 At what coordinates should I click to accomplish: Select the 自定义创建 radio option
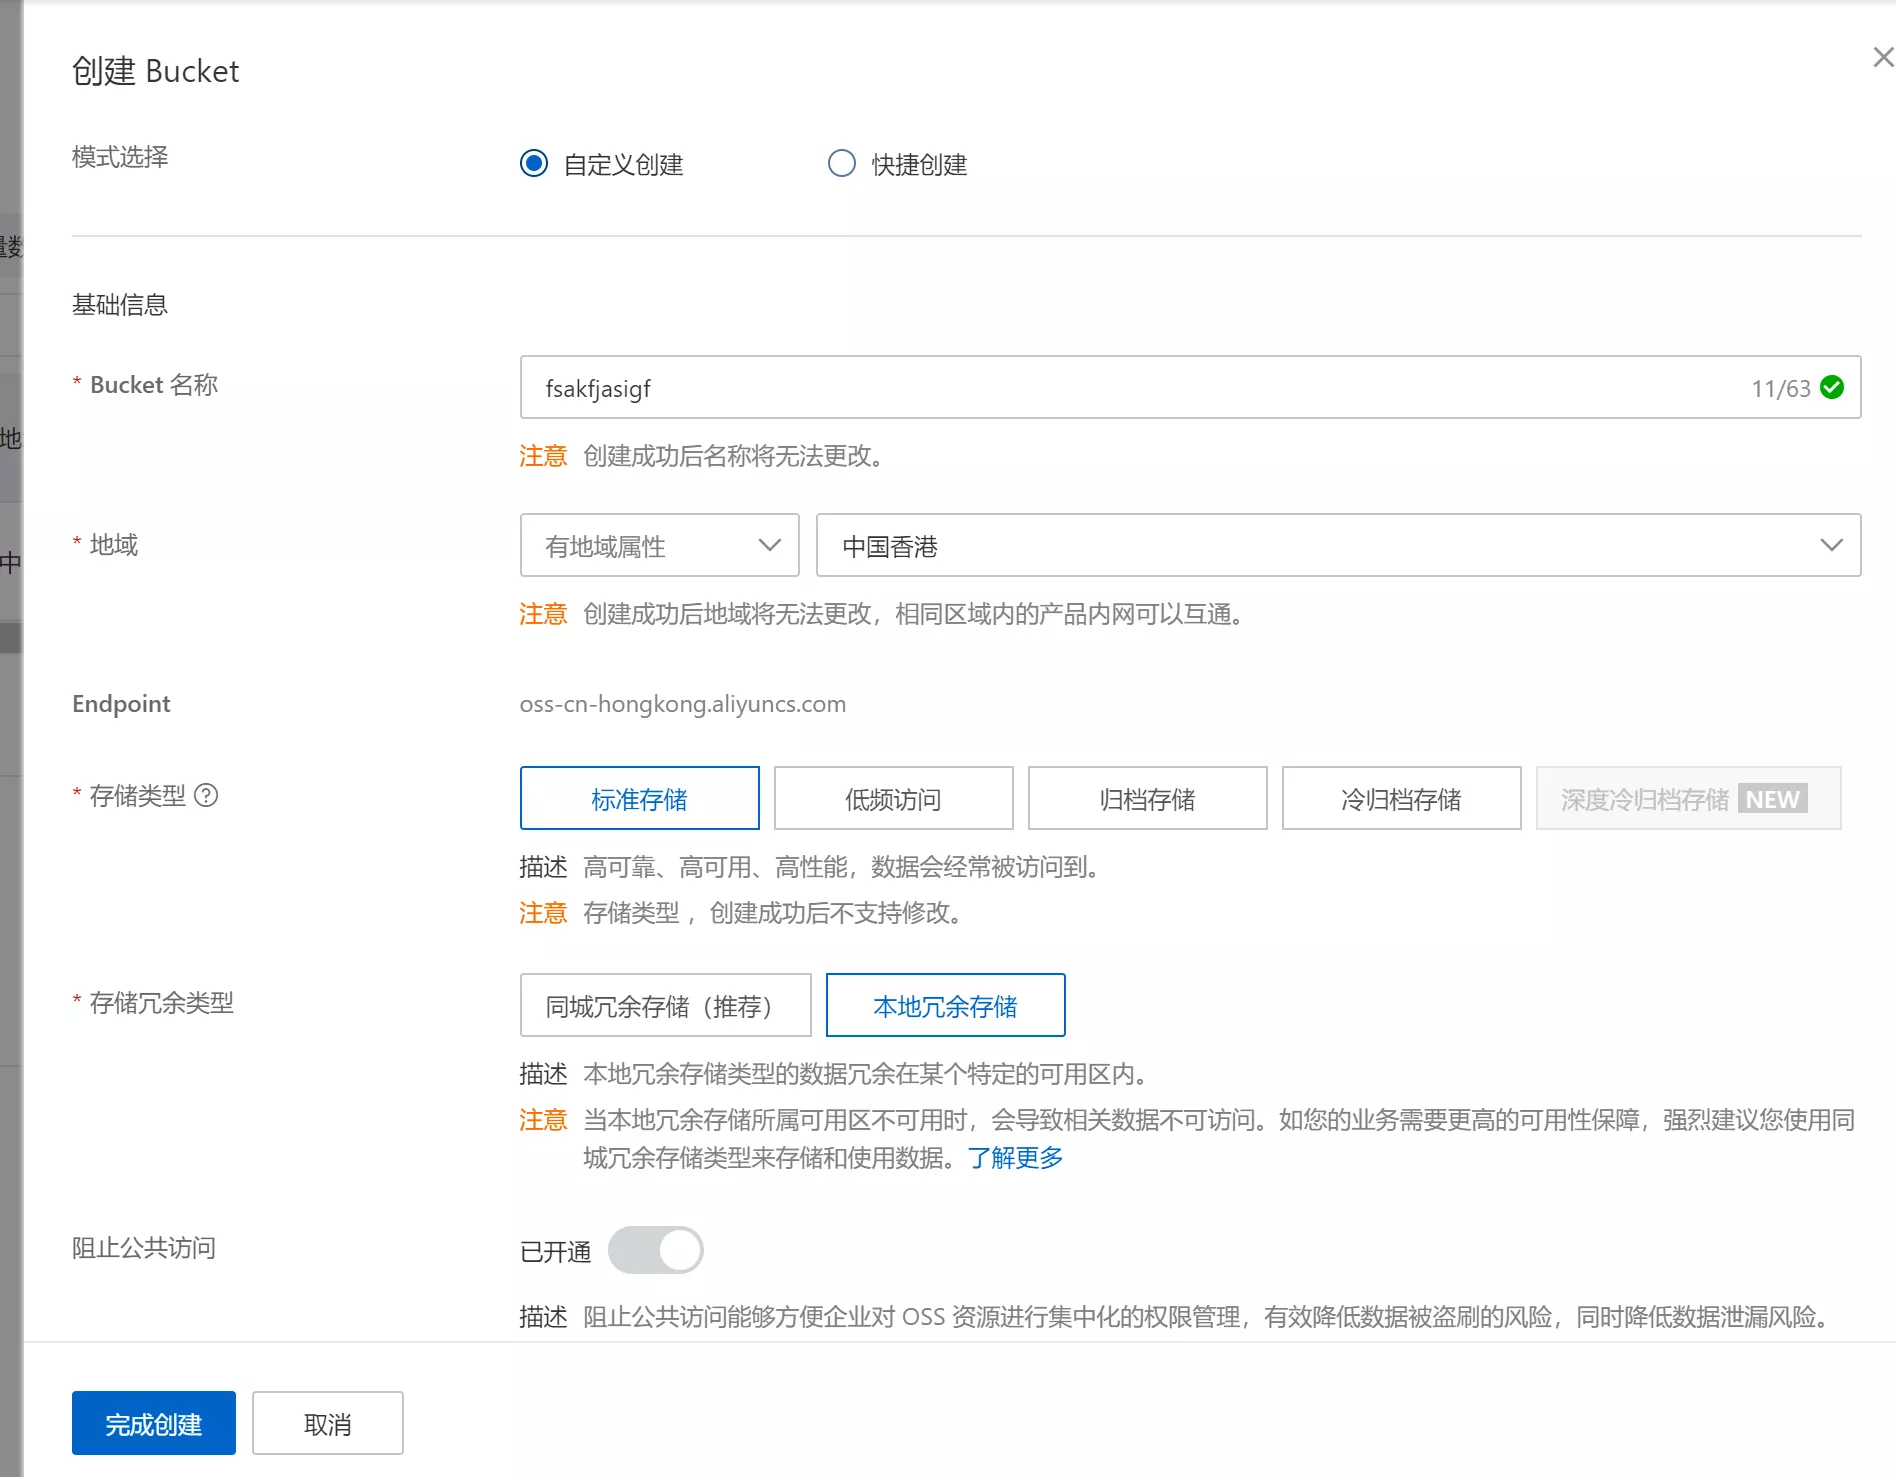point(533,163)
